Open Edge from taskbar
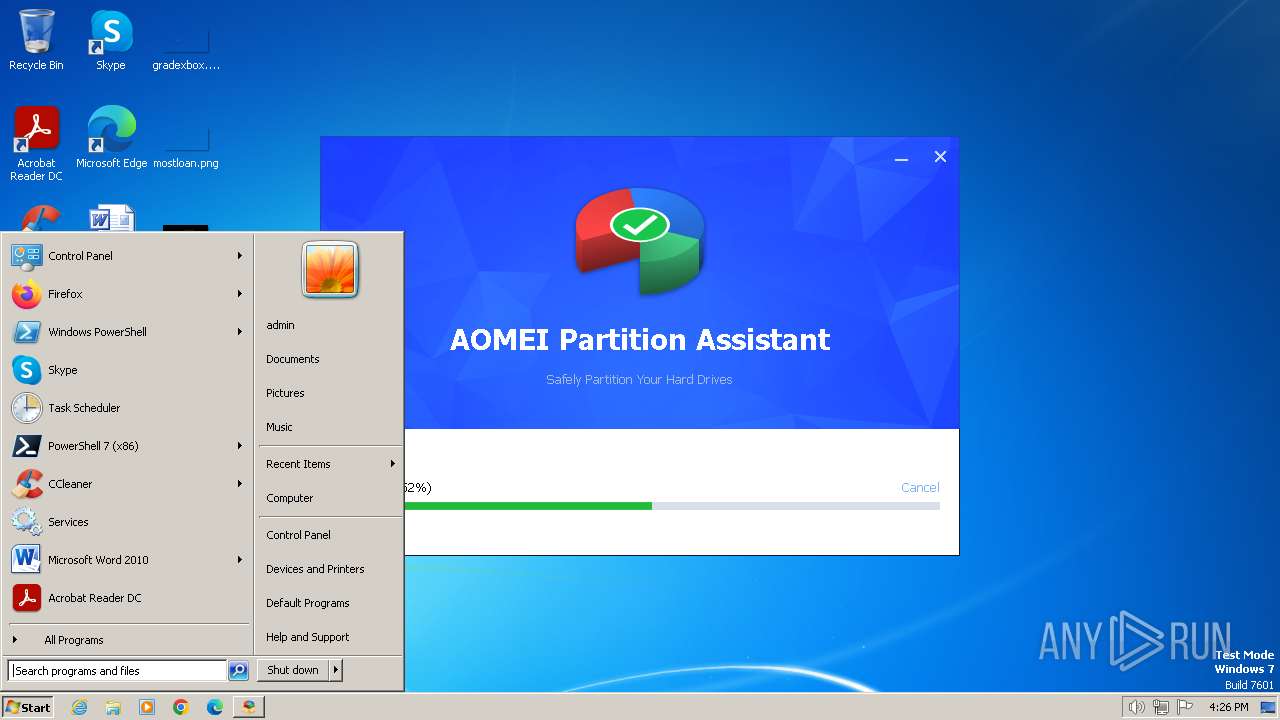1280x720 pixels. click(215, 707)
